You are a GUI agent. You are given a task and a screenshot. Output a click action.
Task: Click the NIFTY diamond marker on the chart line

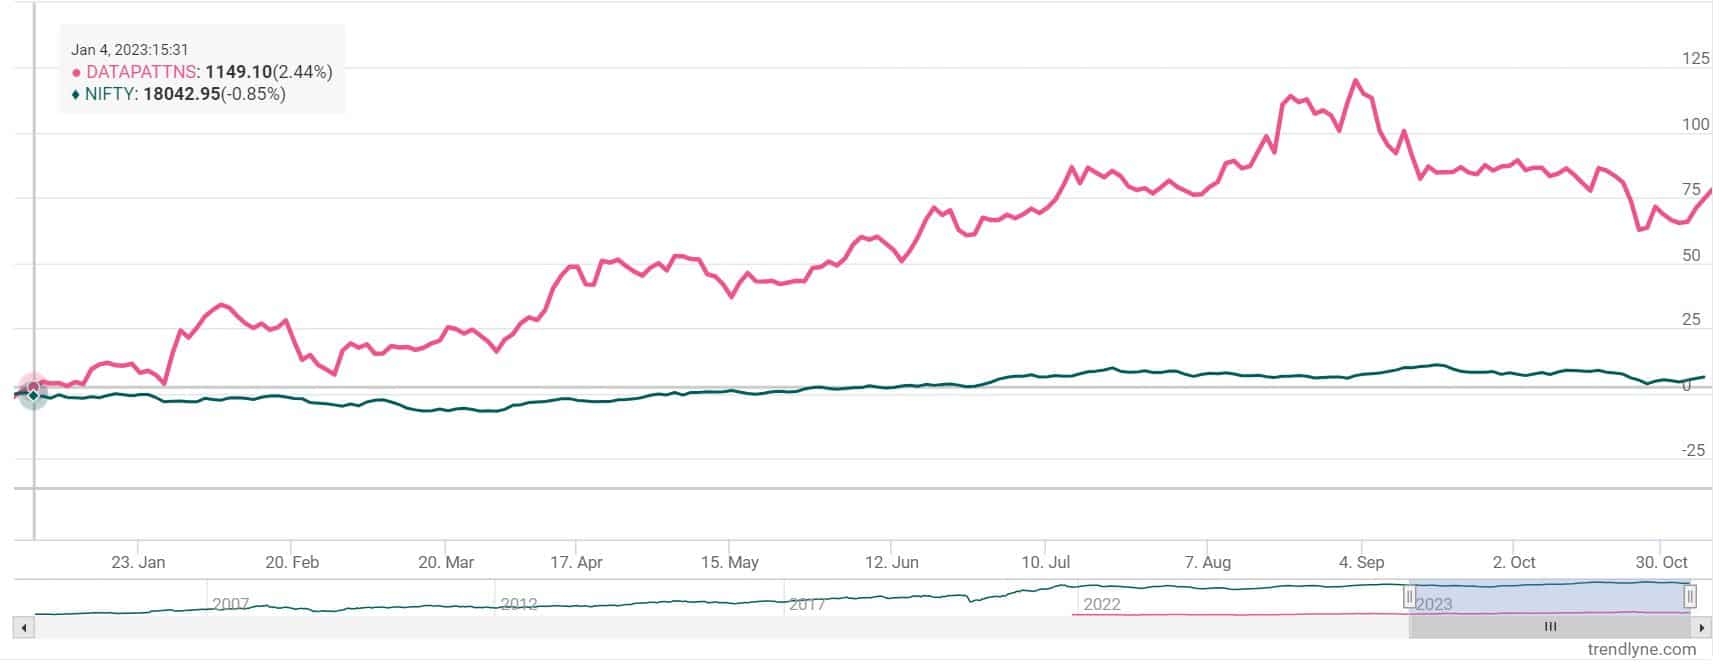pos(33,396)
